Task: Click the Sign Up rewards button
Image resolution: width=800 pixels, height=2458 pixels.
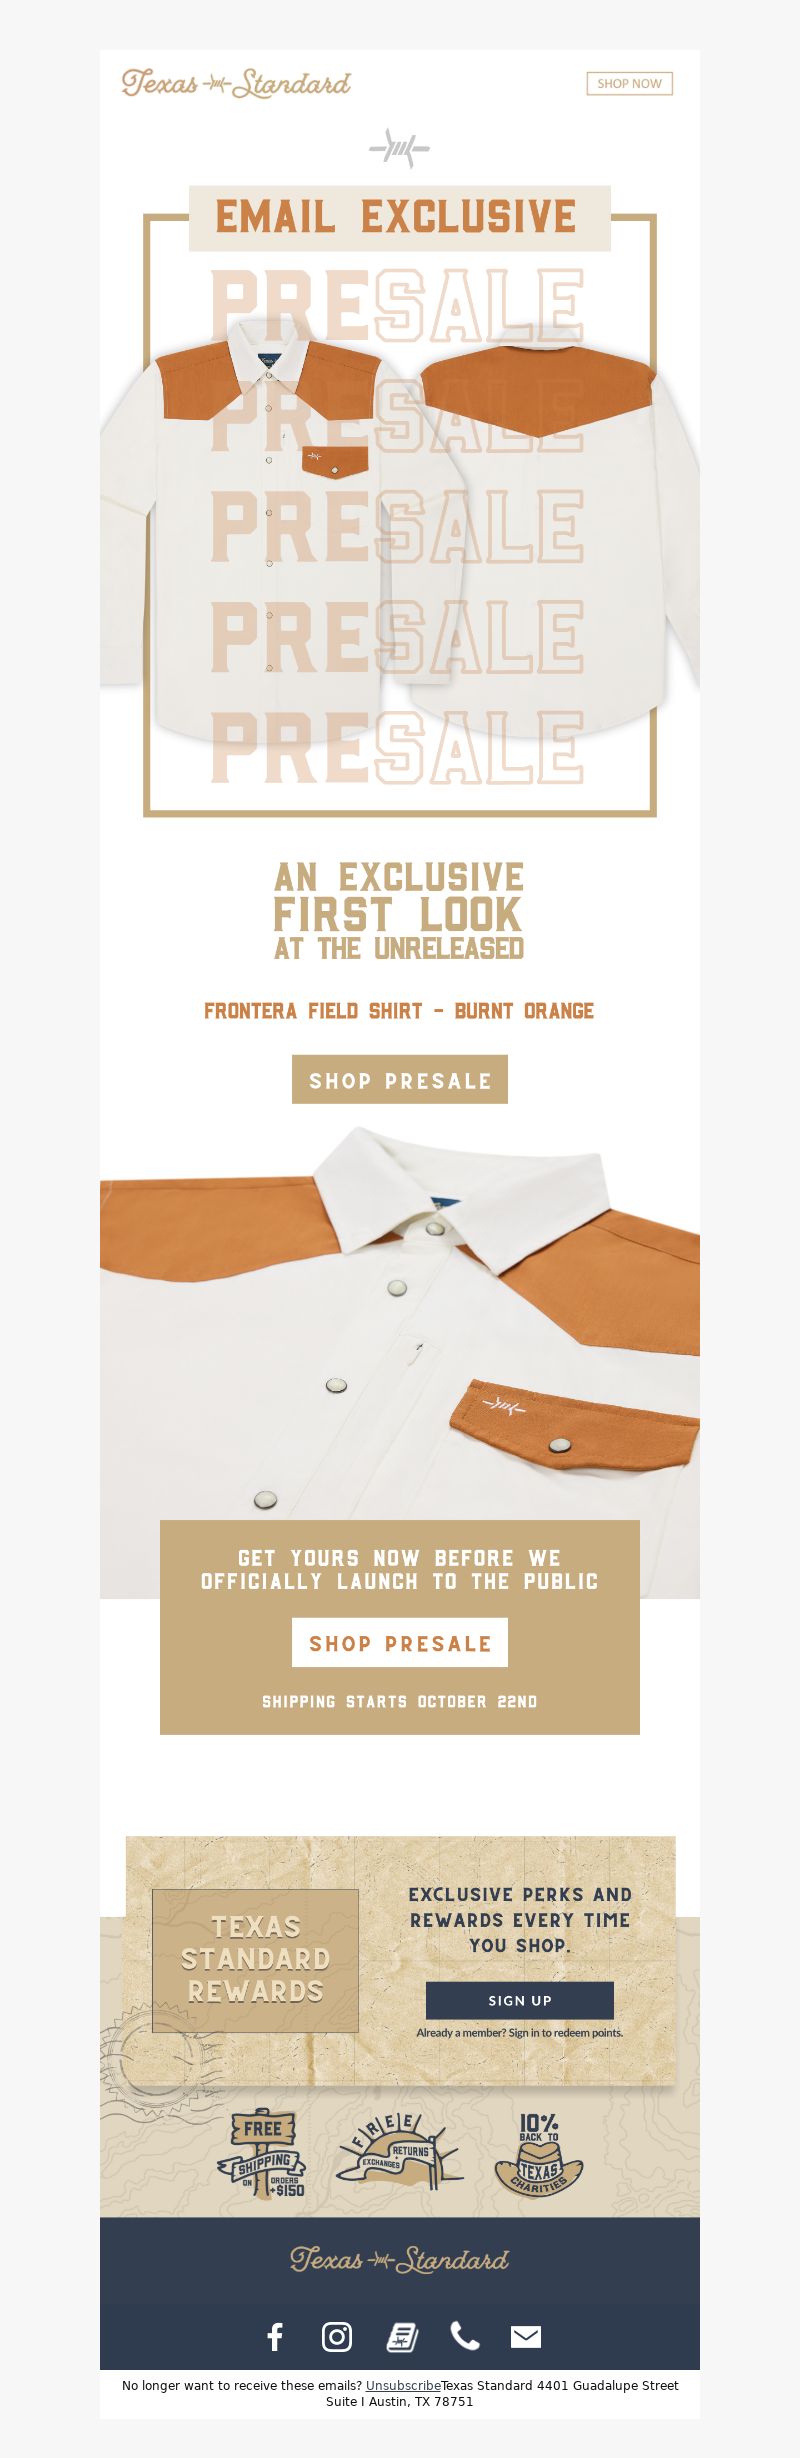Action: pyautogui.click(x=520, y=2001)
